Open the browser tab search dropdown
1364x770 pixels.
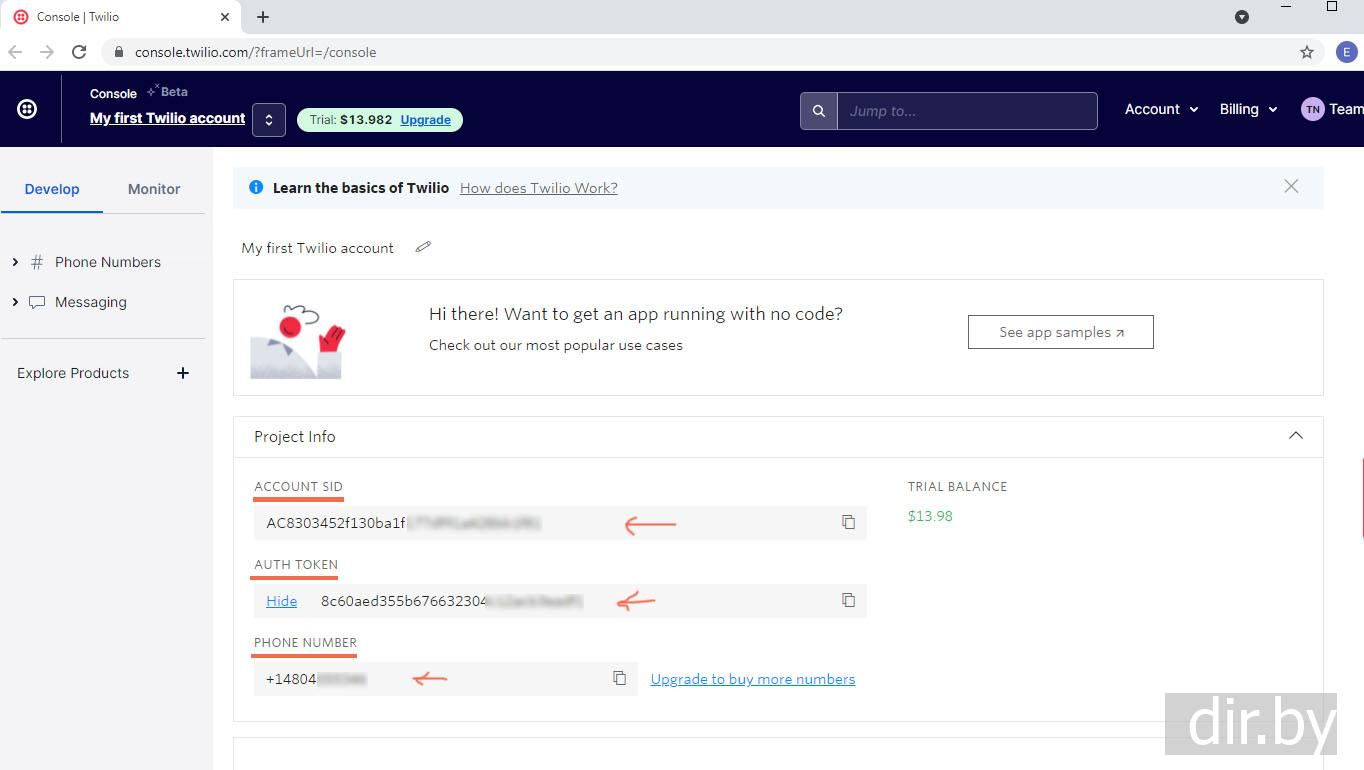tap(1242, 17)
